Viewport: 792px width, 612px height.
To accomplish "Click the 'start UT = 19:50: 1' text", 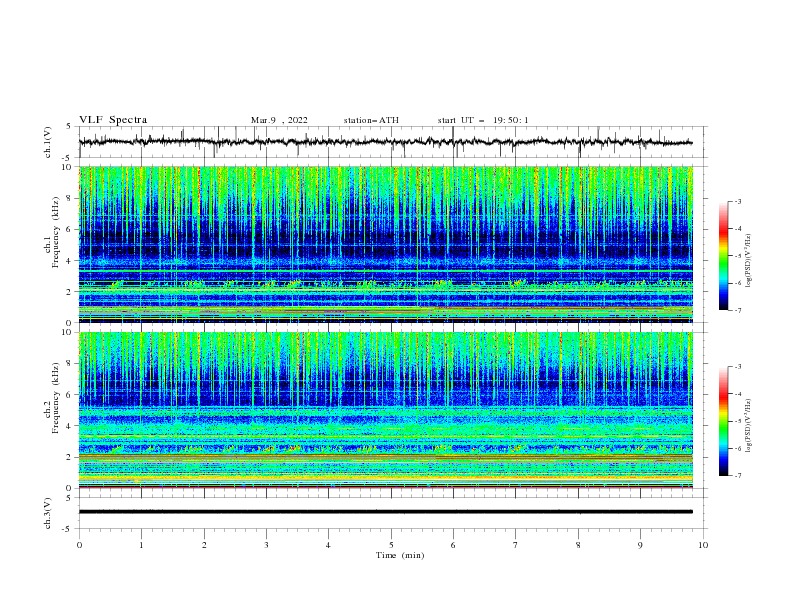I will 483,120.
